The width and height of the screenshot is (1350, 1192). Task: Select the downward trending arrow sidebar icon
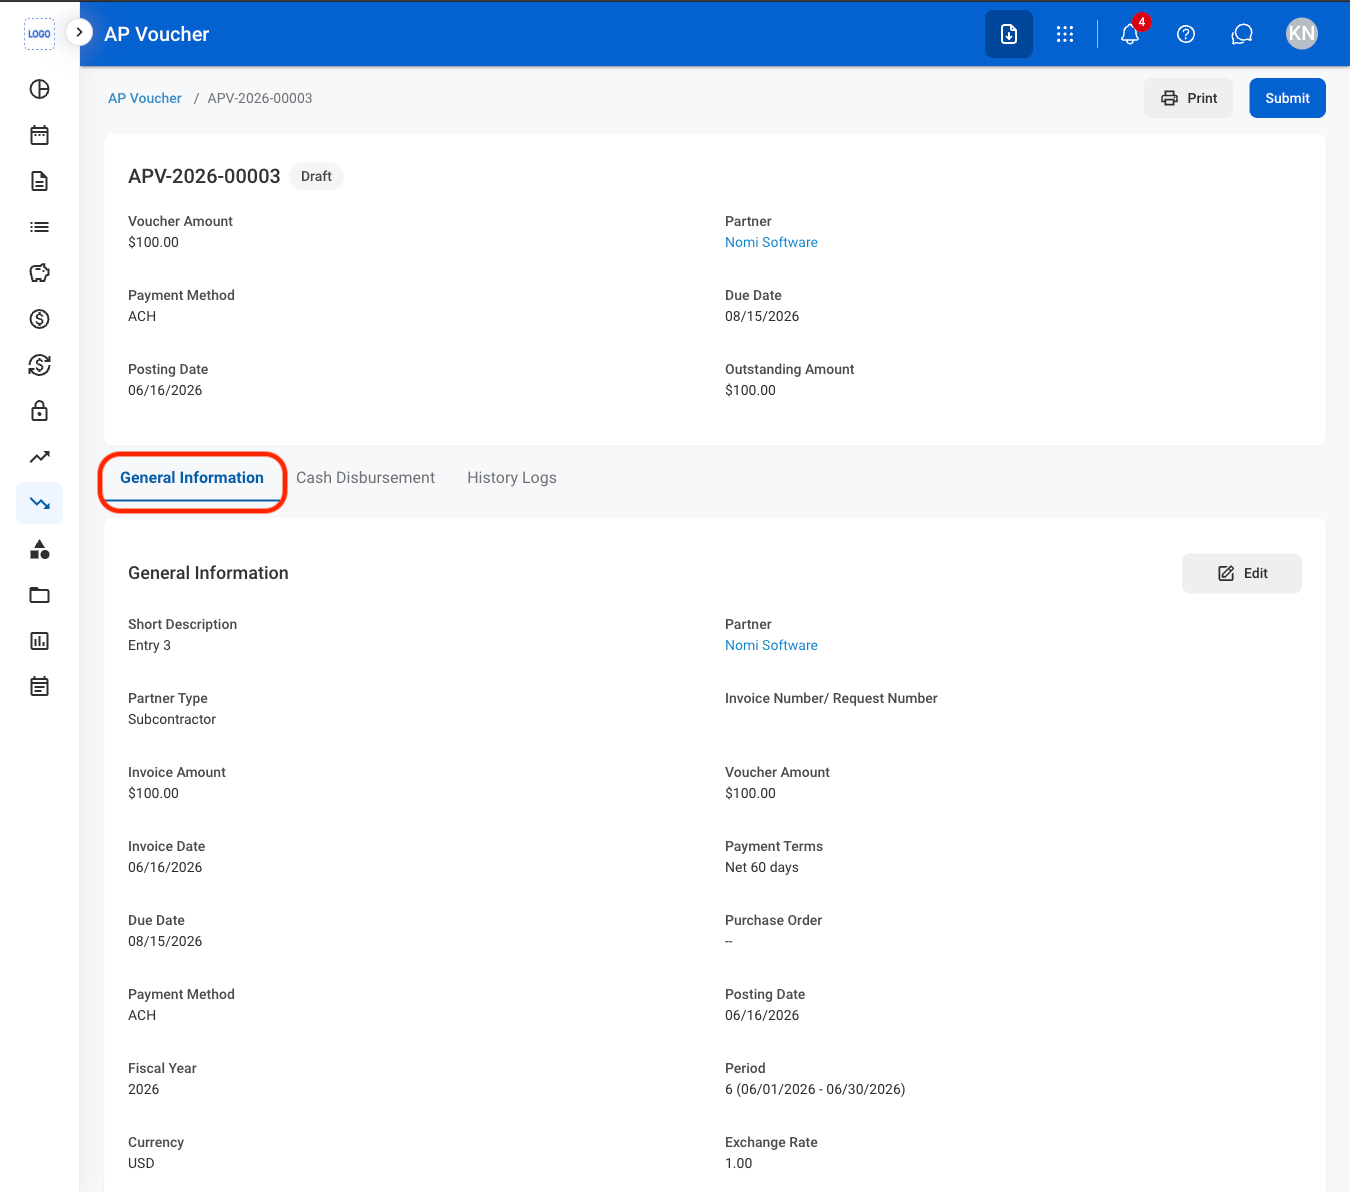tap(39, 503)
